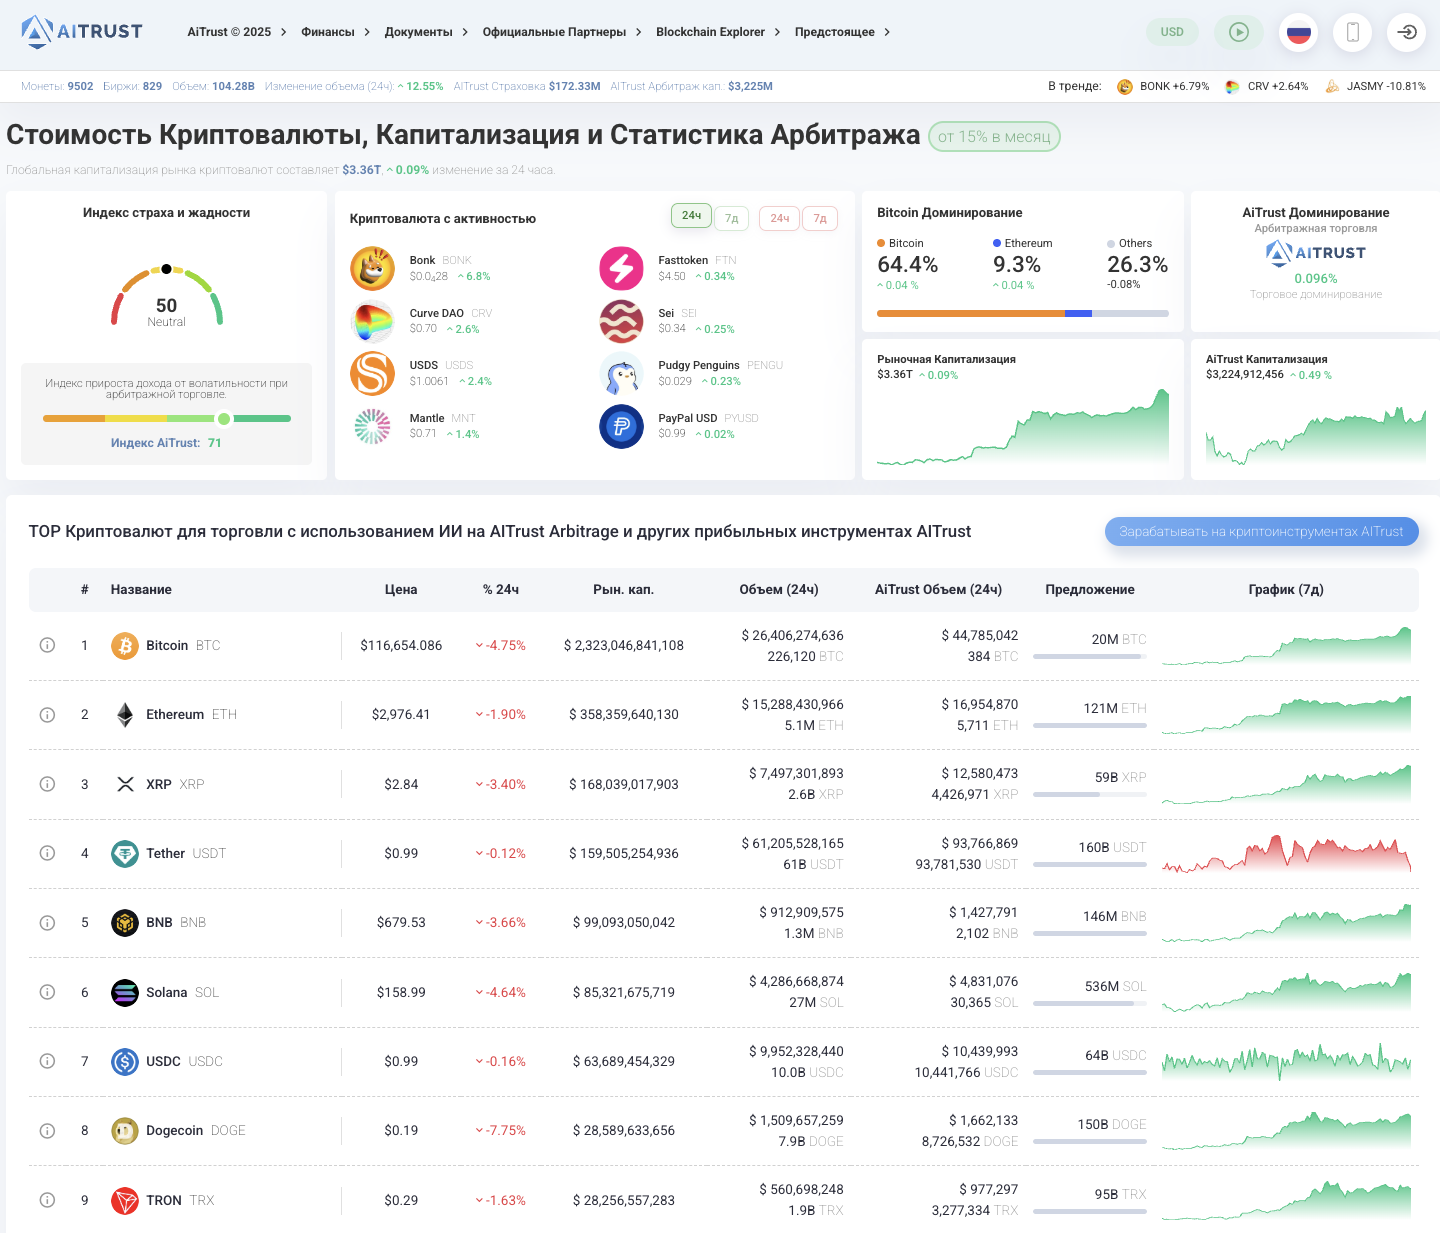Click the Curve DAO coin icon
The width and height of the screenshot is (1440, 1233).
pos(372,321)
